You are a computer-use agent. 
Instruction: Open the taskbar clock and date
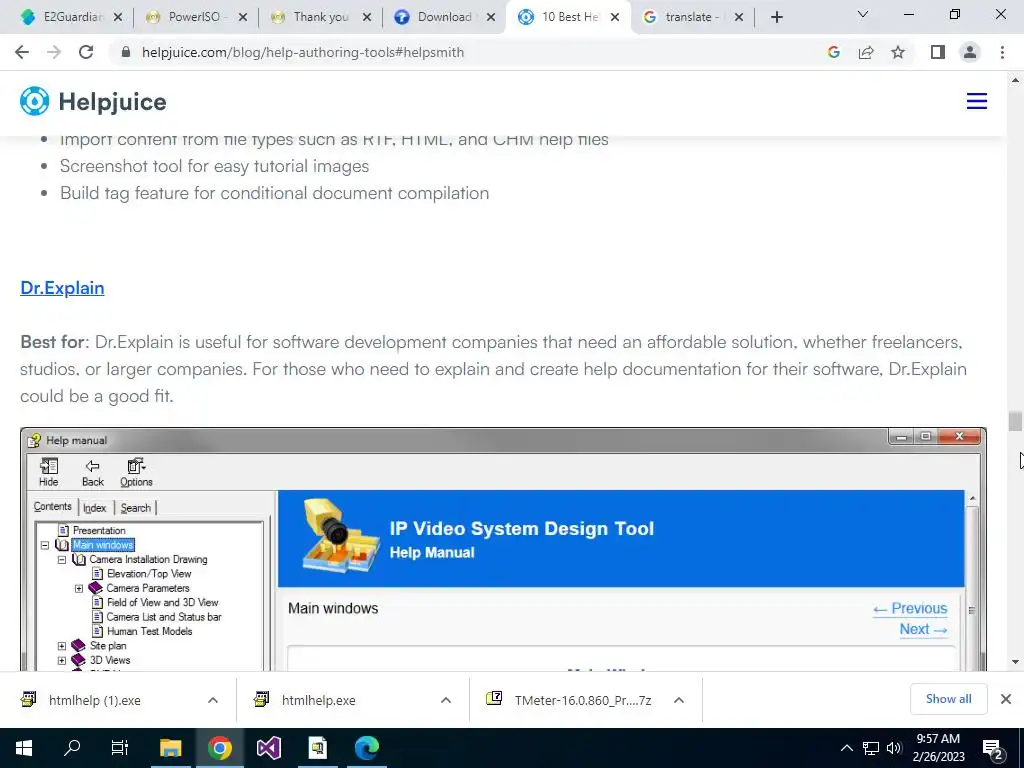click(938, 748)
